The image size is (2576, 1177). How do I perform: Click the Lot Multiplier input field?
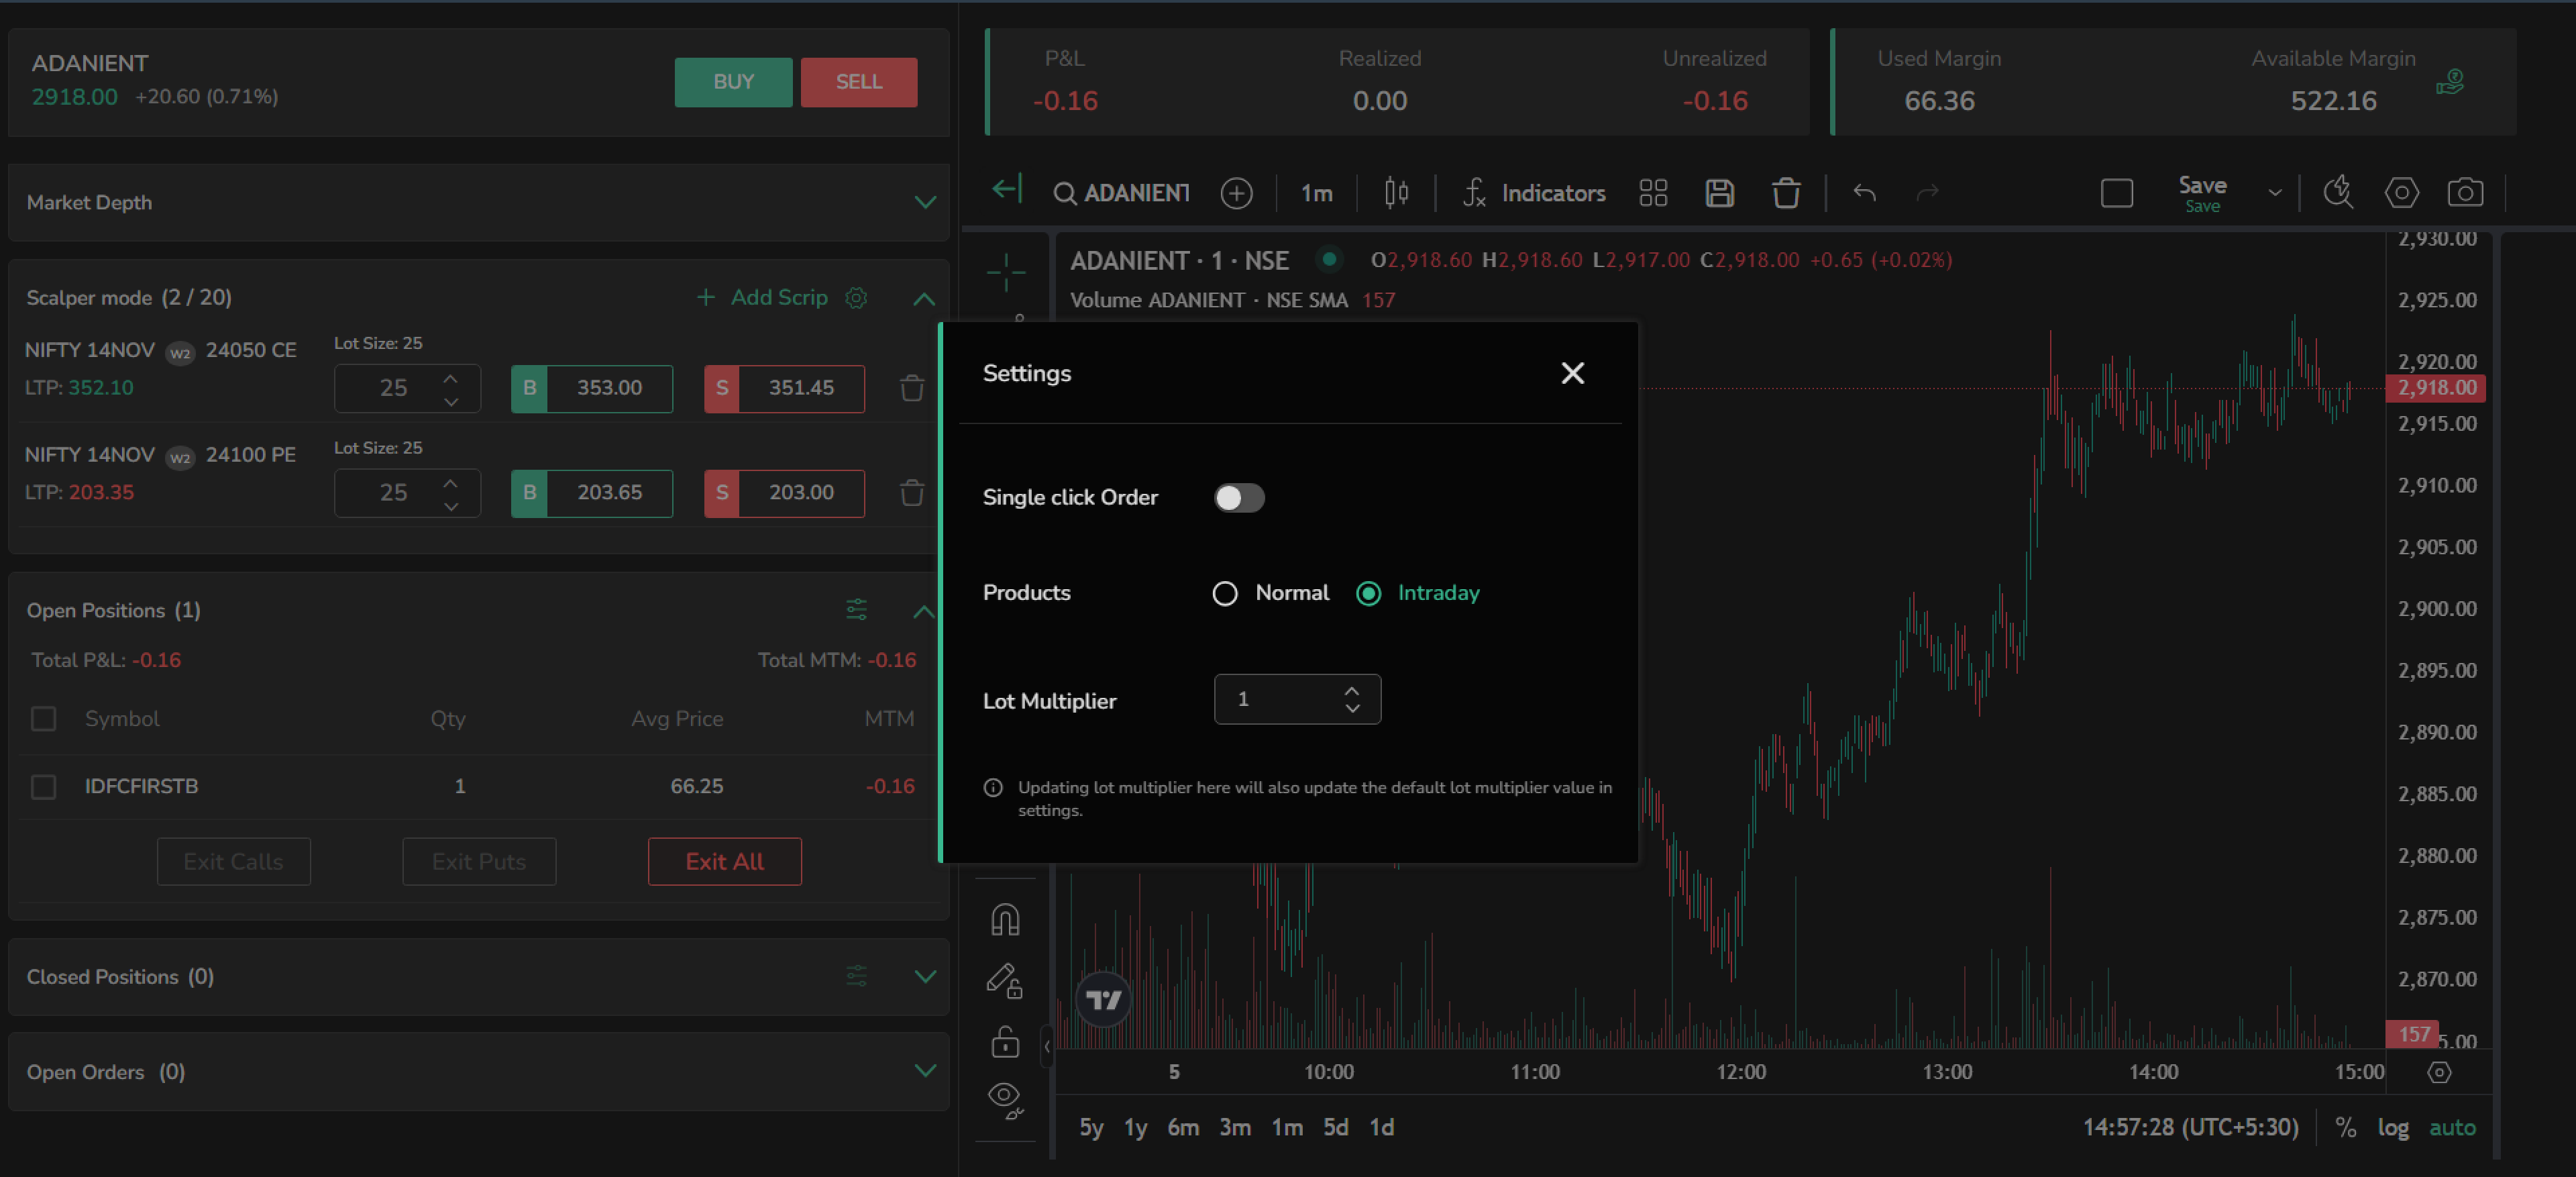pos(1297,699)
